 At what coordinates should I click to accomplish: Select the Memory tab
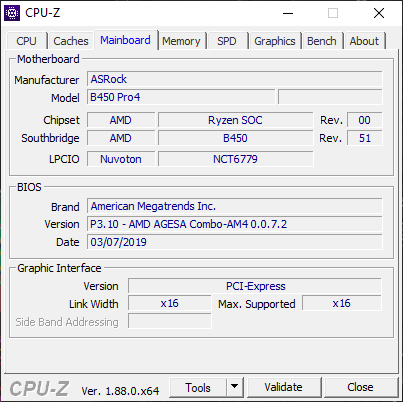[x=181, y=41]
